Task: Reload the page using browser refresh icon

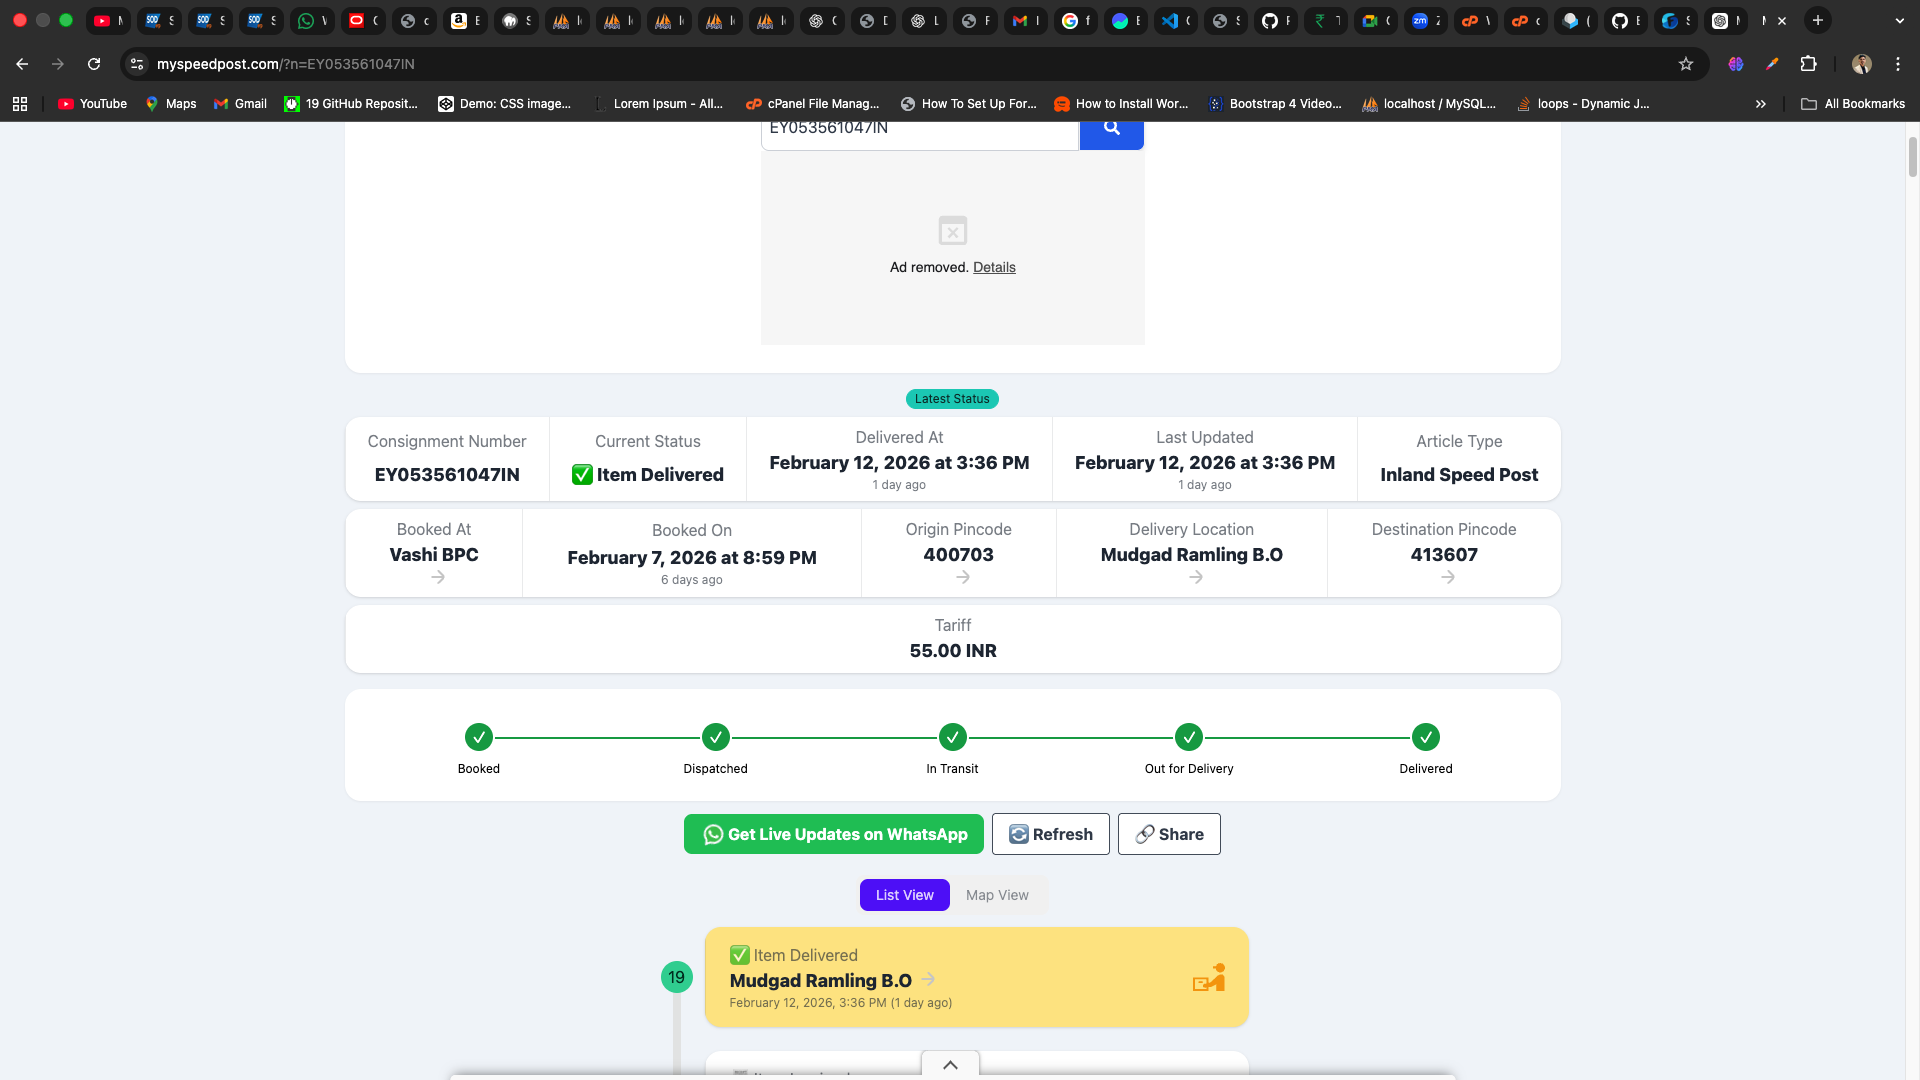Action: (94, 64)
